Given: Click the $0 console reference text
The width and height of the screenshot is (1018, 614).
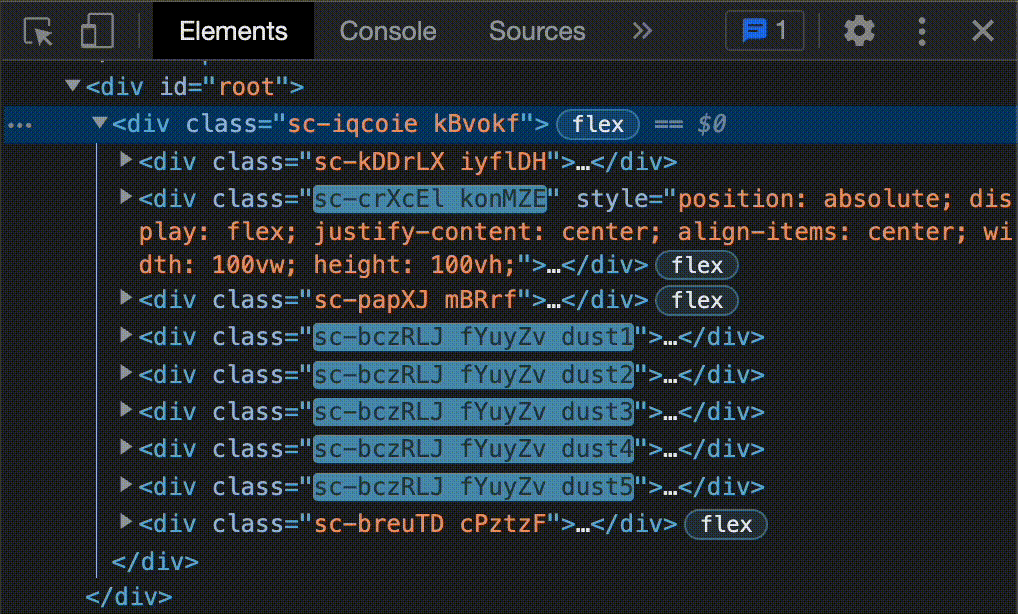Looking at the screenshot, I should click(x=712, y=124).
